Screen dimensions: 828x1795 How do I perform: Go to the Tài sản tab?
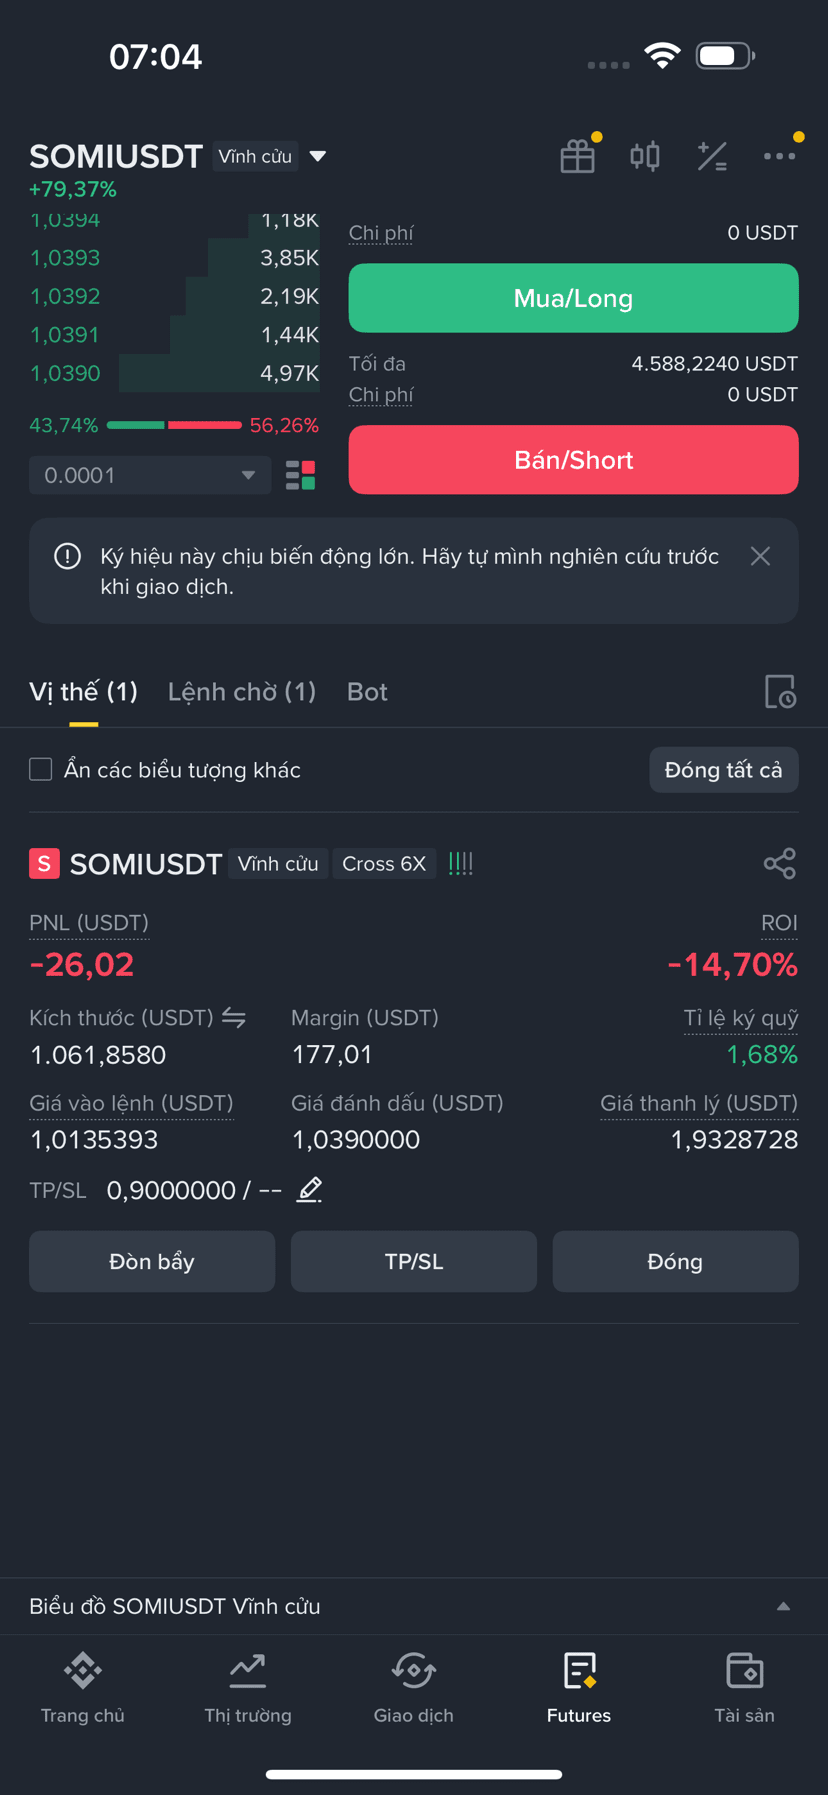pos(745,1688)
